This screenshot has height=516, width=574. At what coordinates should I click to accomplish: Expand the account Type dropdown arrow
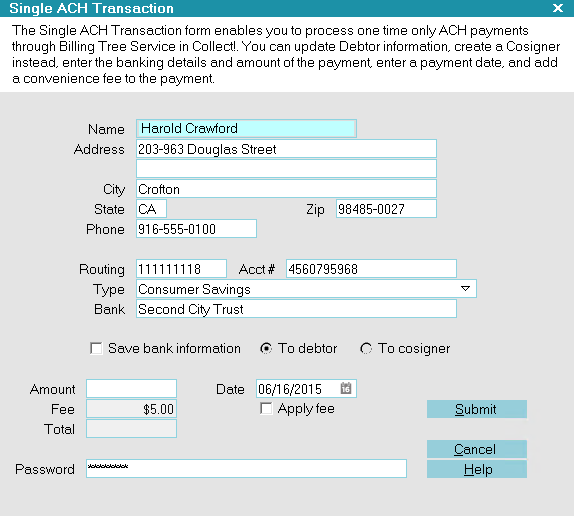465,289
